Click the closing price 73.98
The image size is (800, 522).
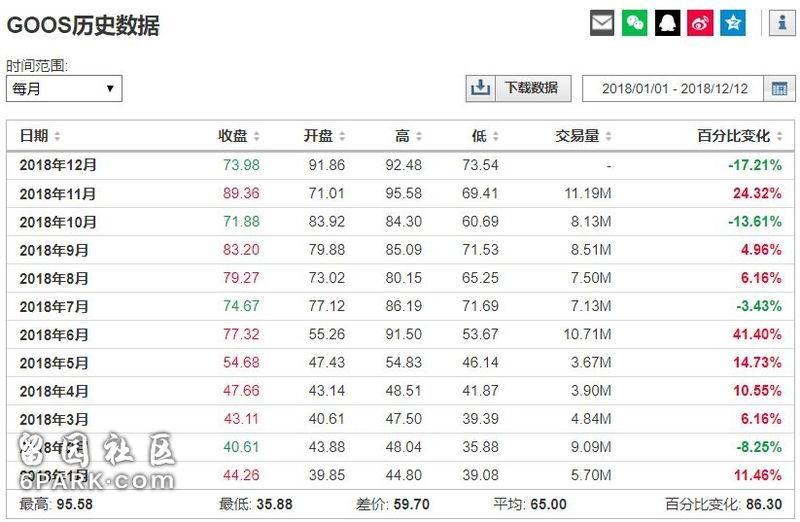click(241, 165)
